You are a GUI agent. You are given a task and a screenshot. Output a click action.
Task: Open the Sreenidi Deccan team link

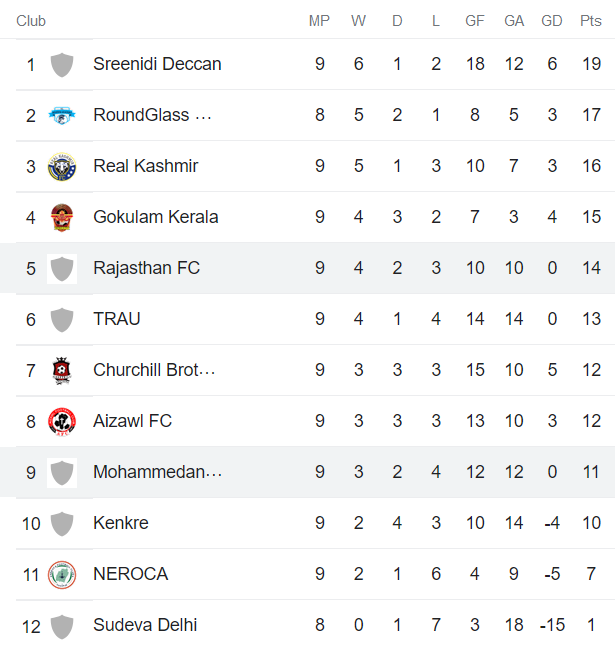157,64
